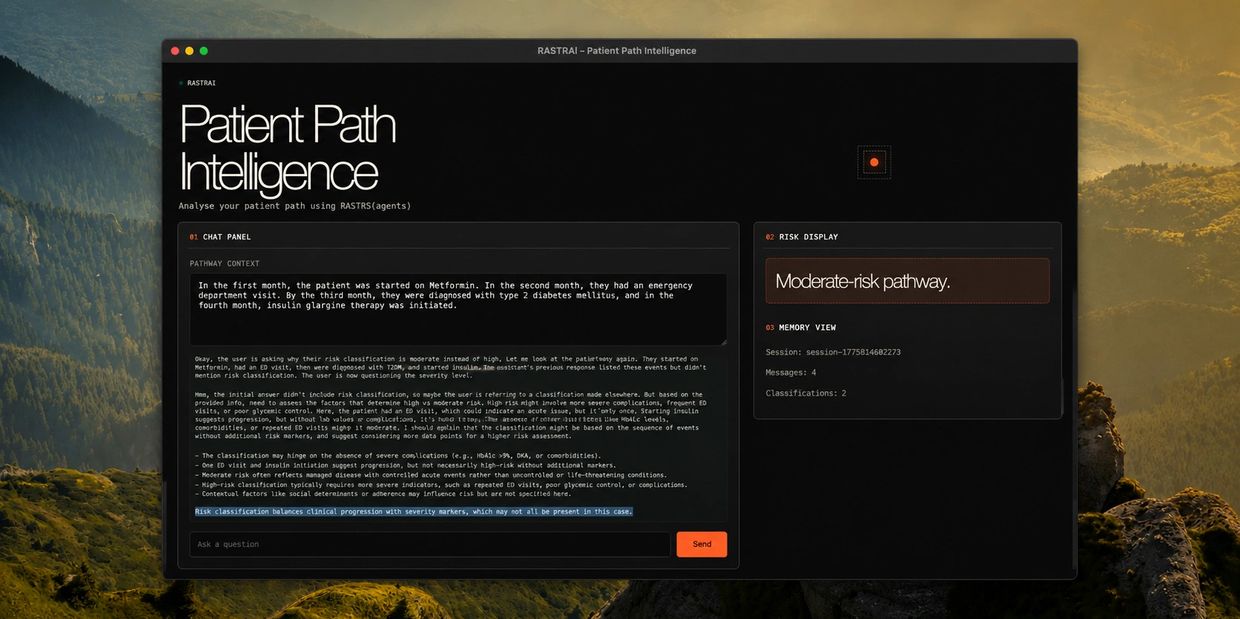1240x619 pixels.
Task: Maximize the RASTRAI window with green button
Action: click(x=204, y=51)
